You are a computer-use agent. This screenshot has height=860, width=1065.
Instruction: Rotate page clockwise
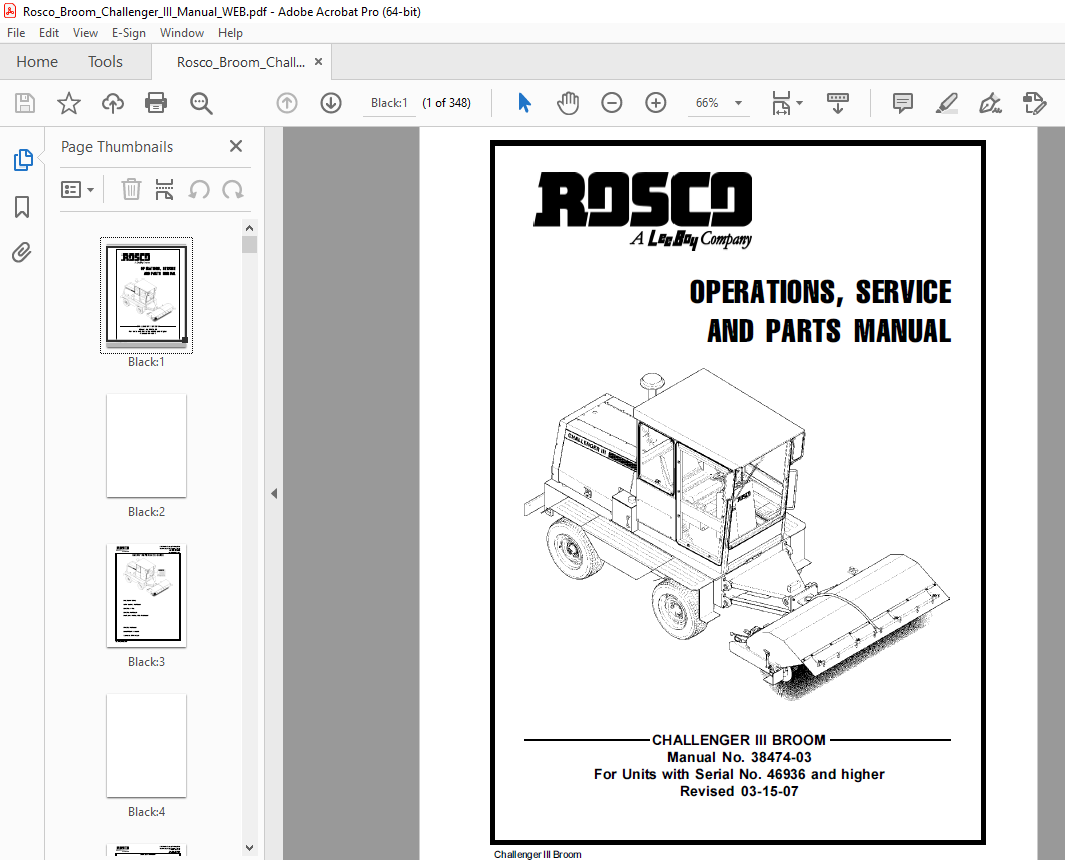[x=233, y=190]
